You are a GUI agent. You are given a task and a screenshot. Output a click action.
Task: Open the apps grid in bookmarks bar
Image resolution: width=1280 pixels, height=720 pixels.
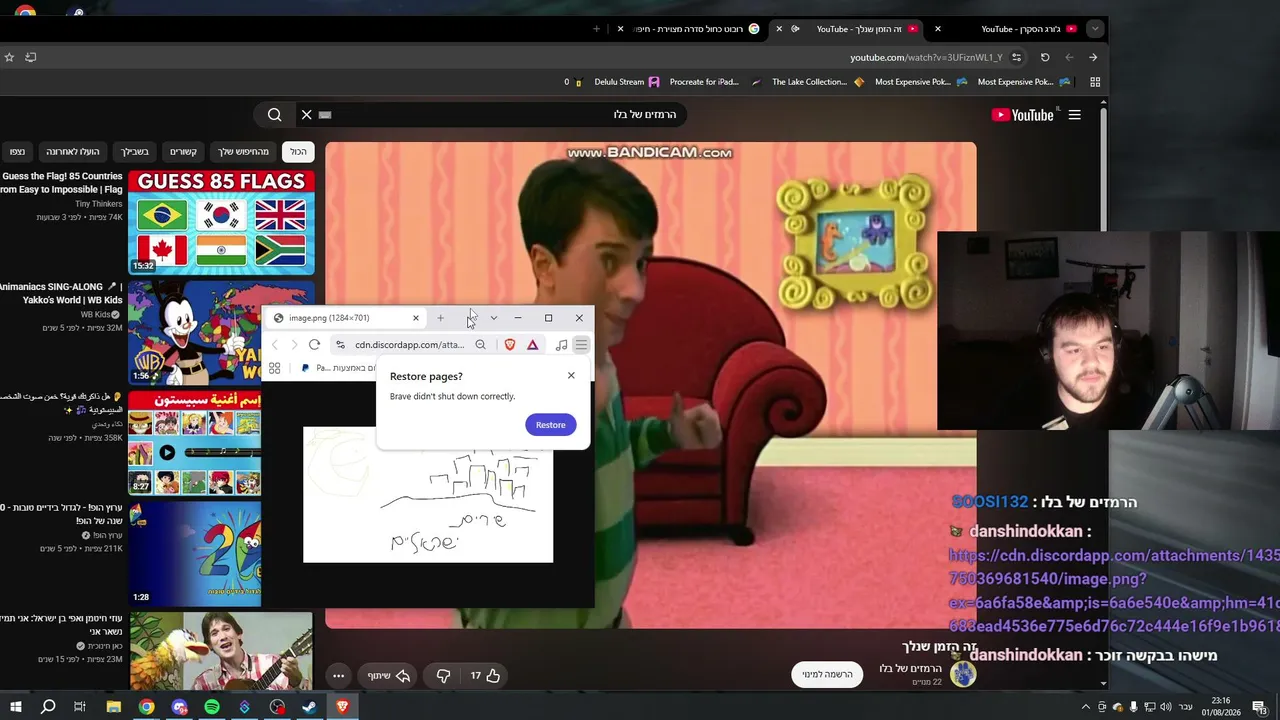coord(1095,82)
